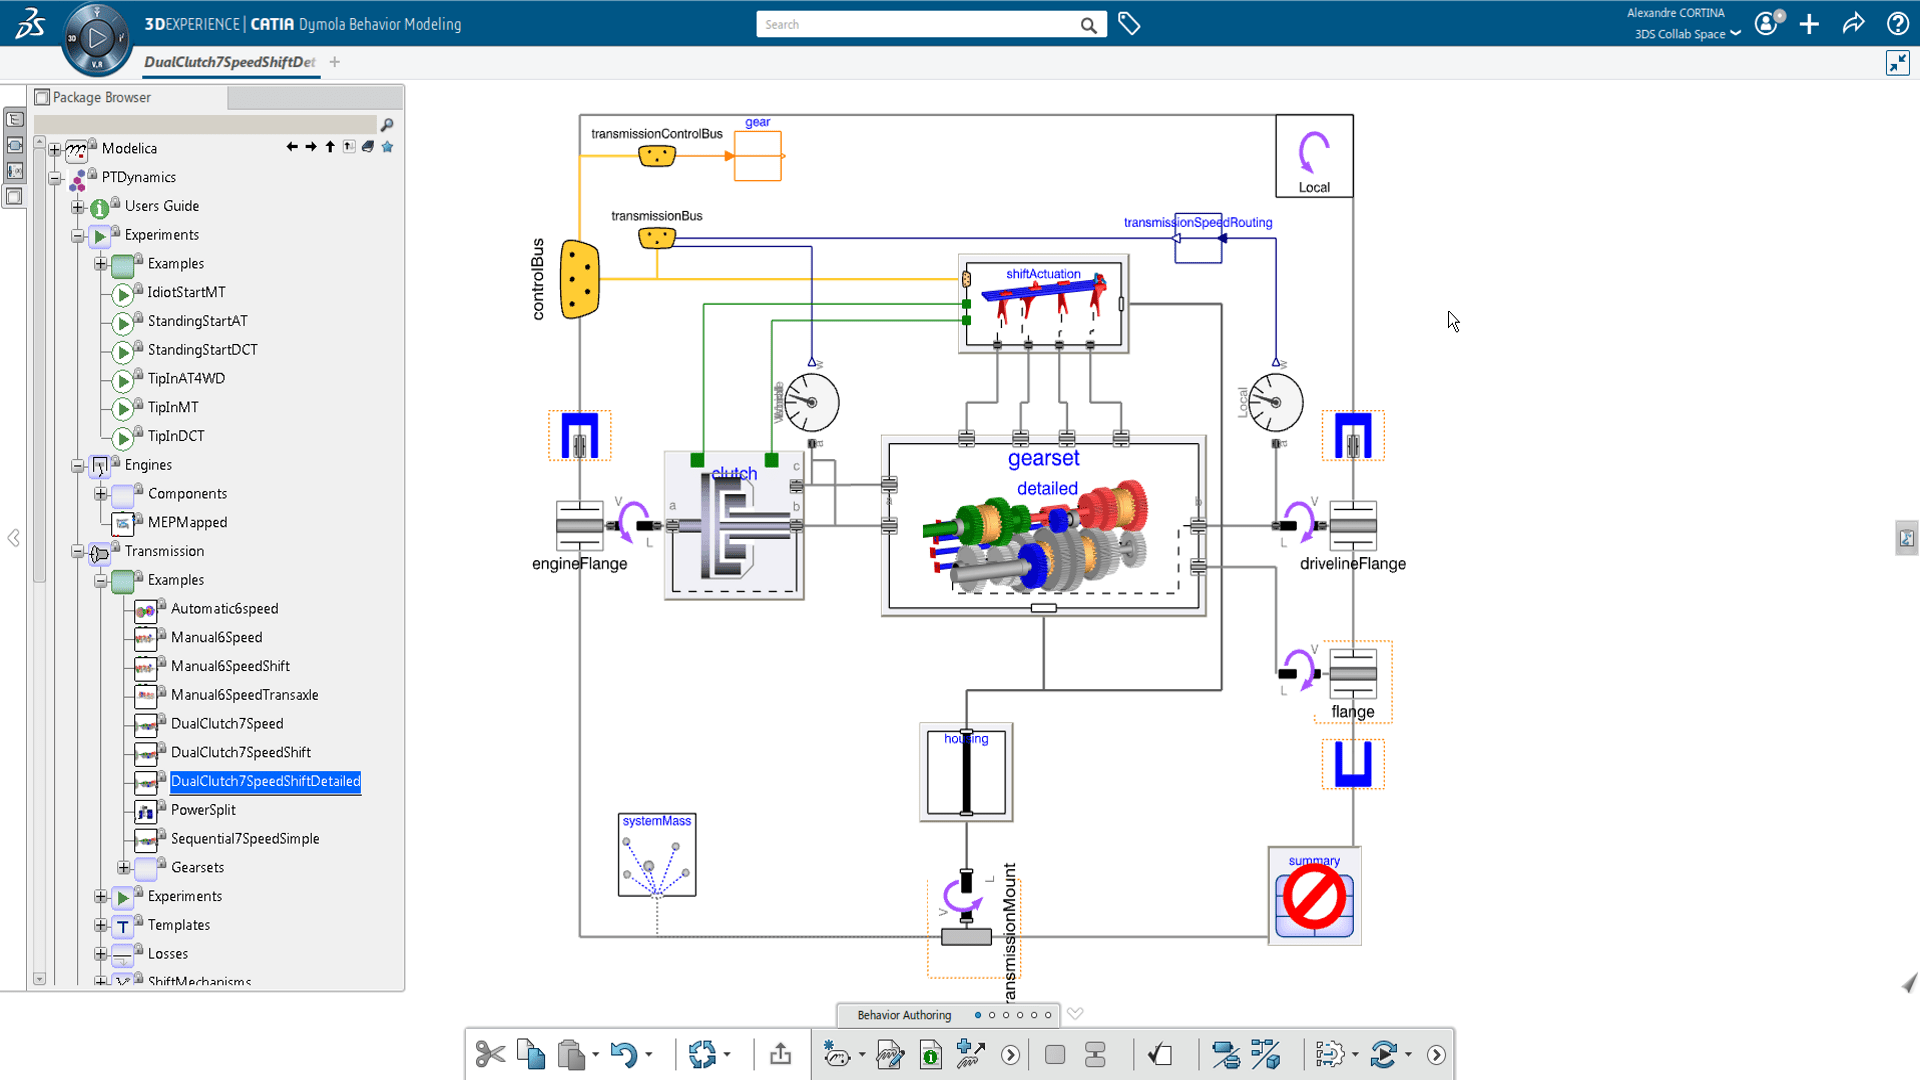Open the compass play button

click(97, 39)
